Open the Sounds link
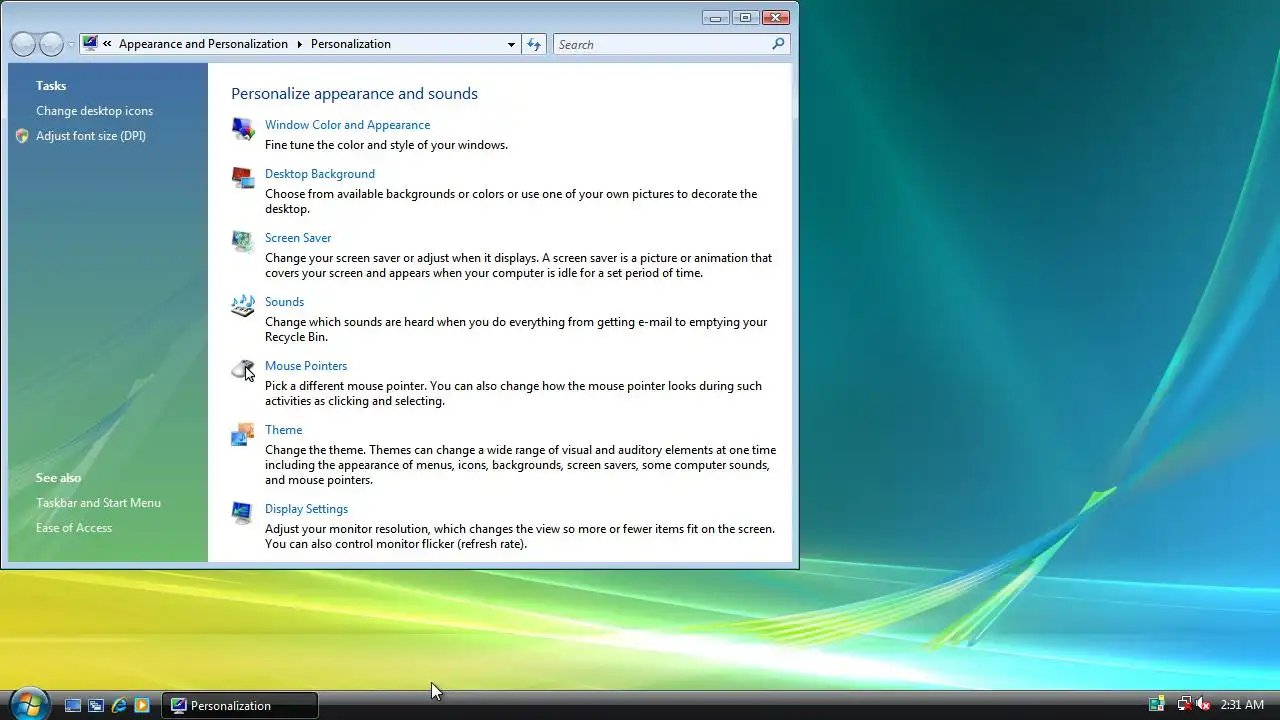1280x720 pixels. (x=284, y=302)
